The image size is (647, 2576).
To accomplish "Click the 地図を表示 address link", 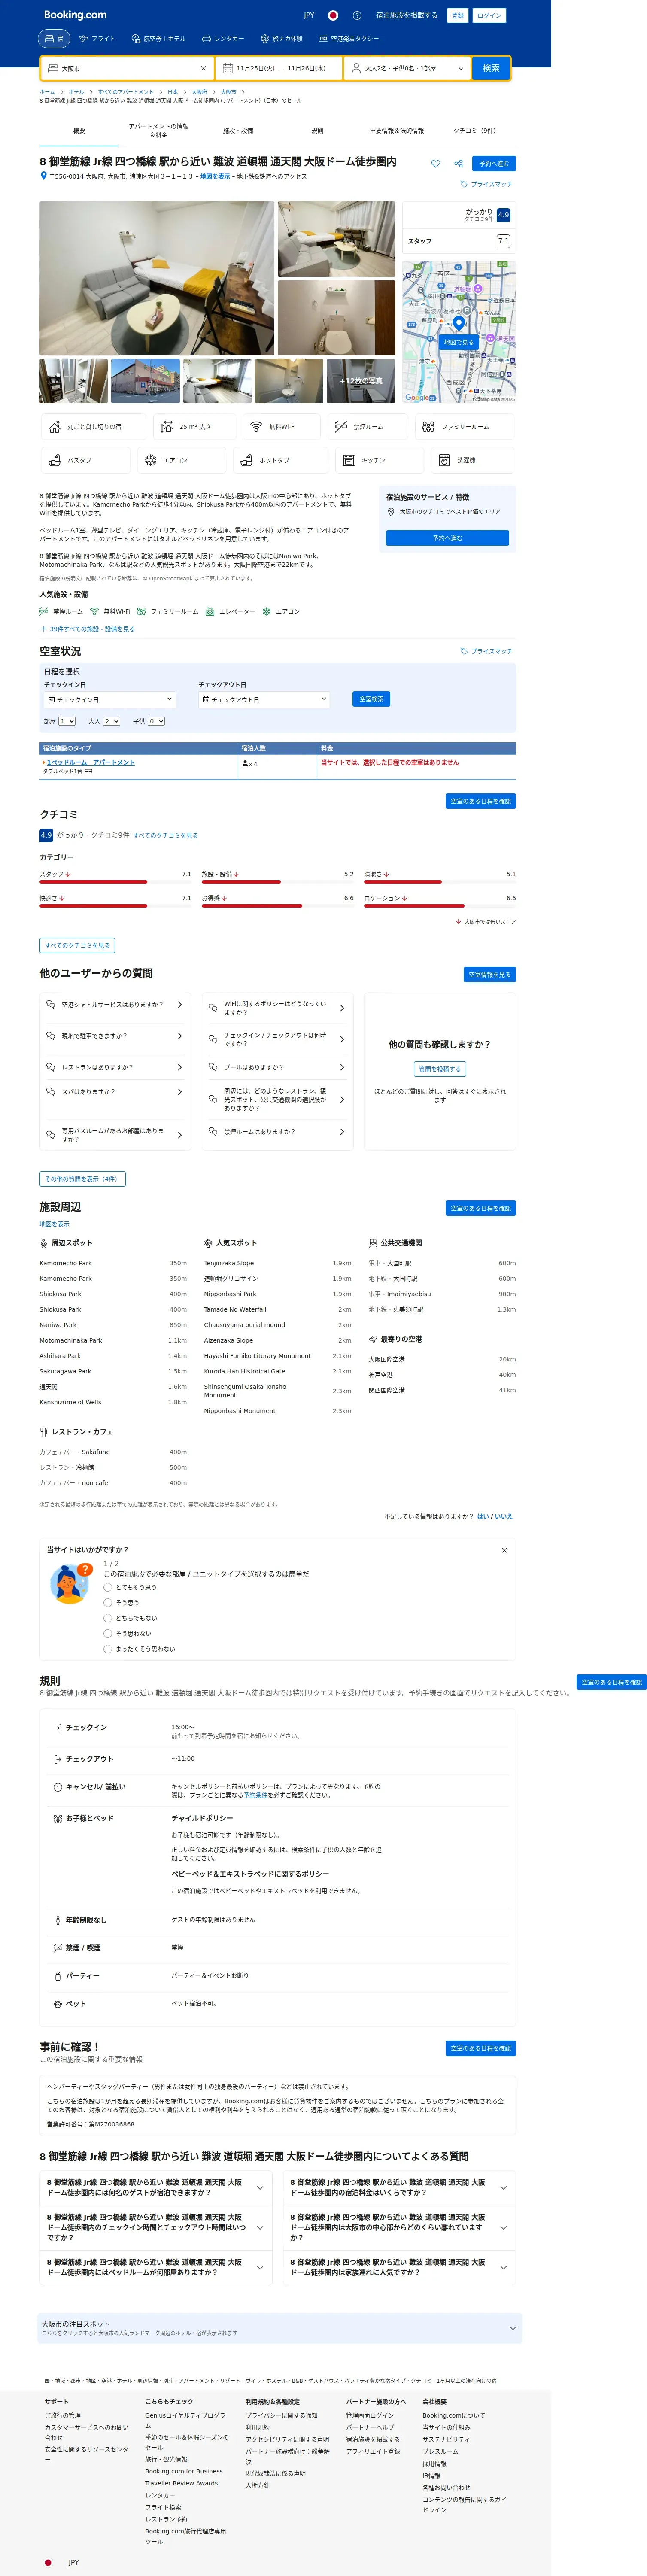I will [215, 176].
